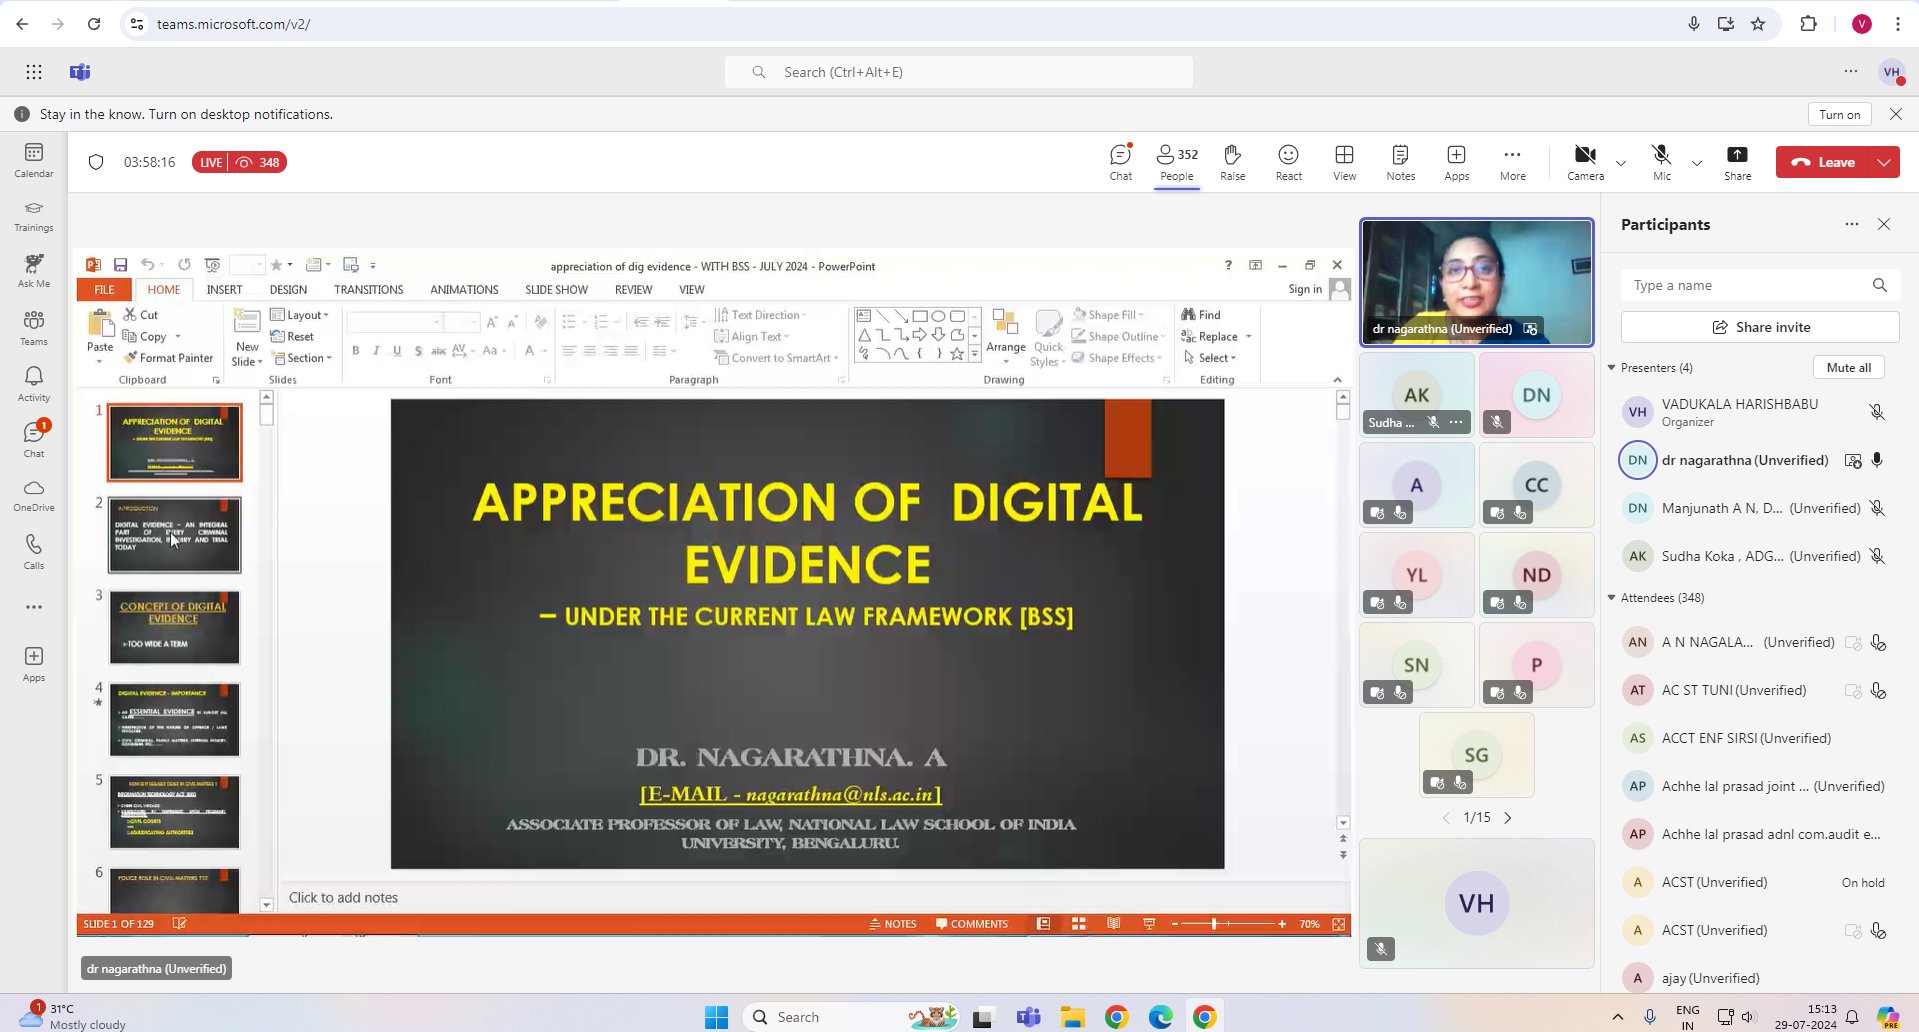The width and height of the screenshot is (1919, 1032).
Task: Open weather widget Mostly cloudy
Action: 75,1017
